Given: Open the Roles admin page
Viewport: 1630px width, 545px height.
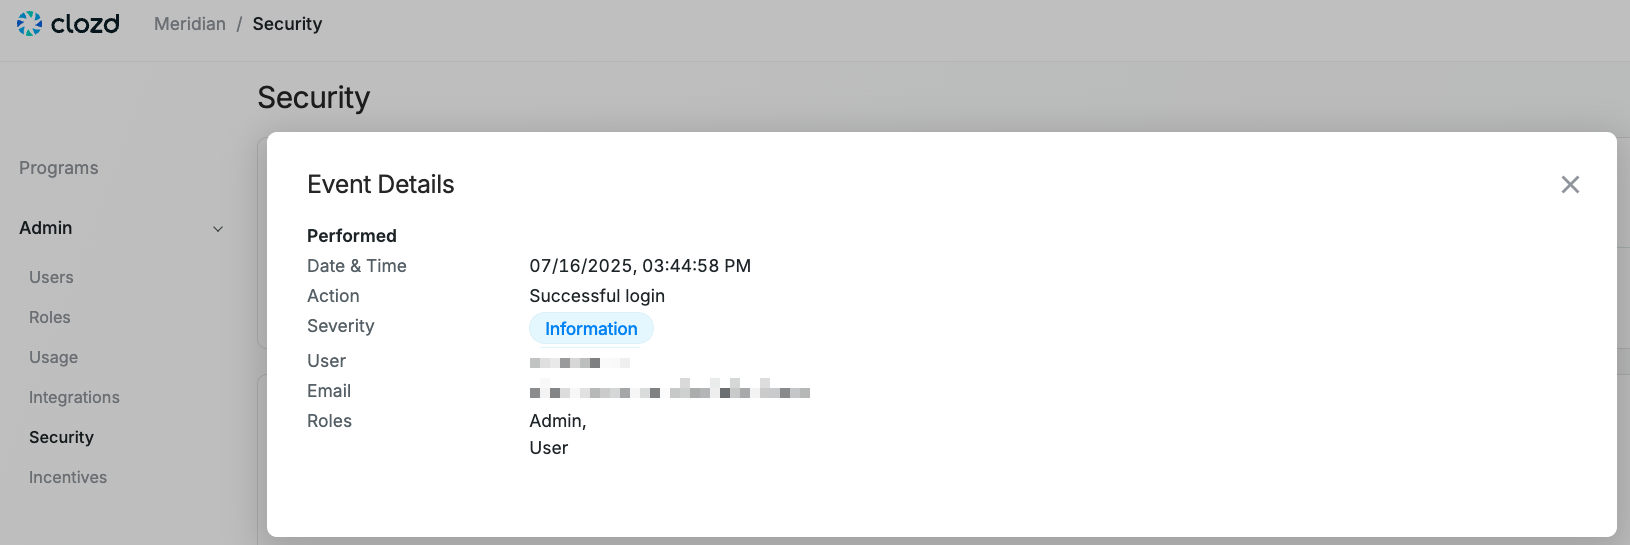Looking at the screenshot, I should click(x=50, y=317).
